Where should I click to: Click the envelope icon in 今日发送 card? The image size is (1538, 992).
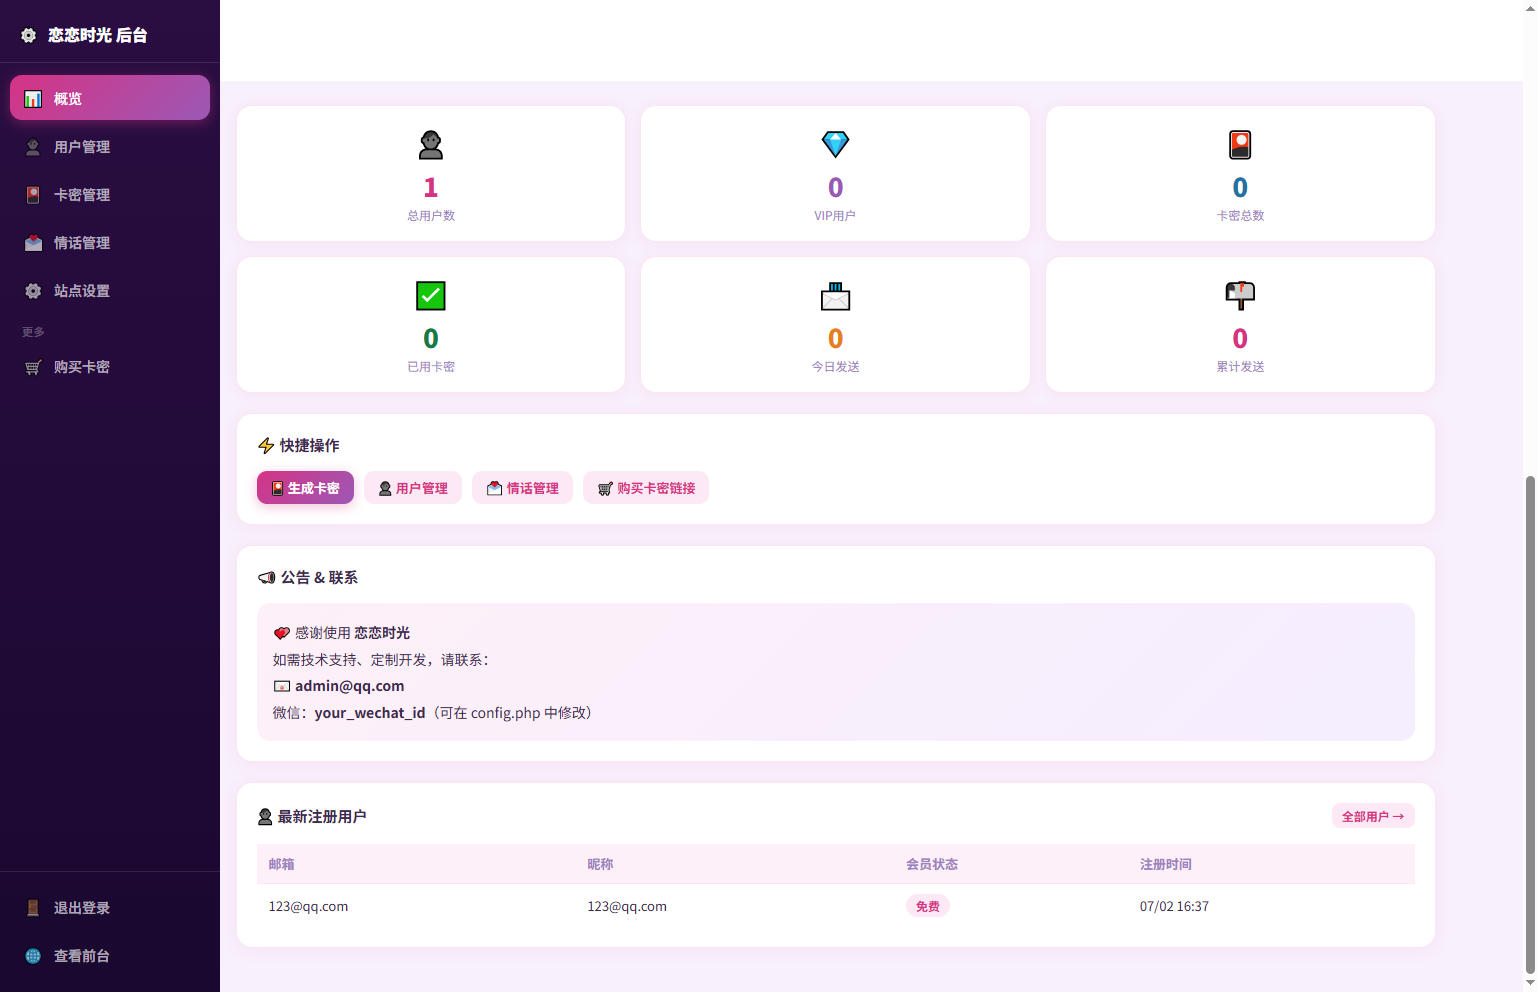pos(835,296)
